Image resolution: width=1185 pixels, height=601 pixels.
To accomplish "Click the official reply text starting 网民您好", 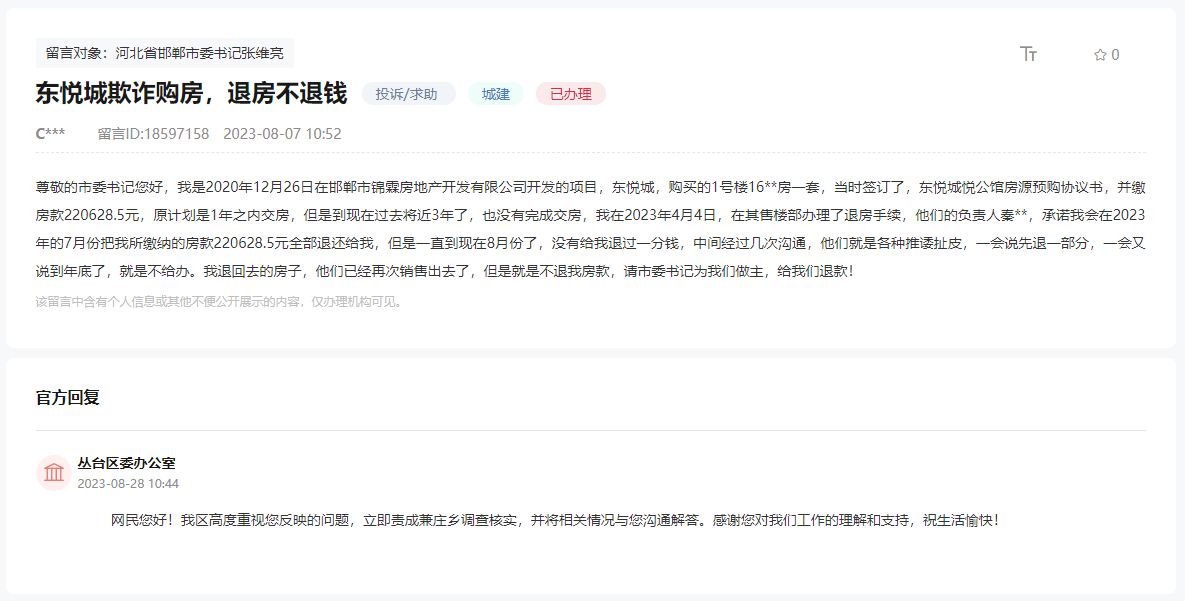I will [555, 520].
